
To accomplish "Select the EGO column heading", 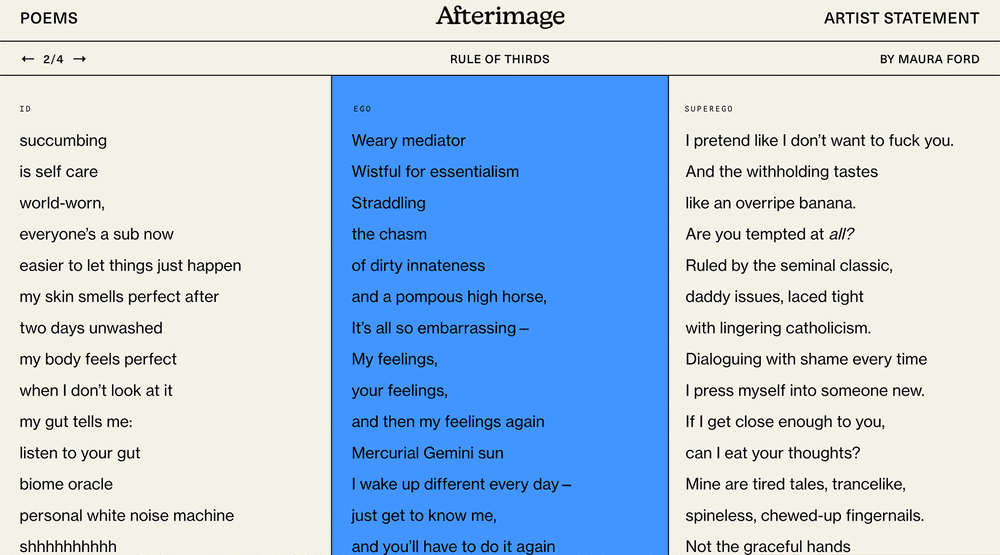I will [x=362, y=108].
